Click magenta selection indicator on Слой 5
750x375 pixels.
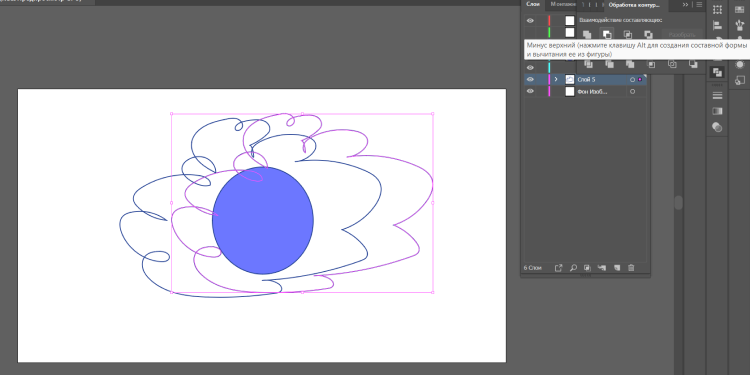pyautogui.click(x=640, y=79)
